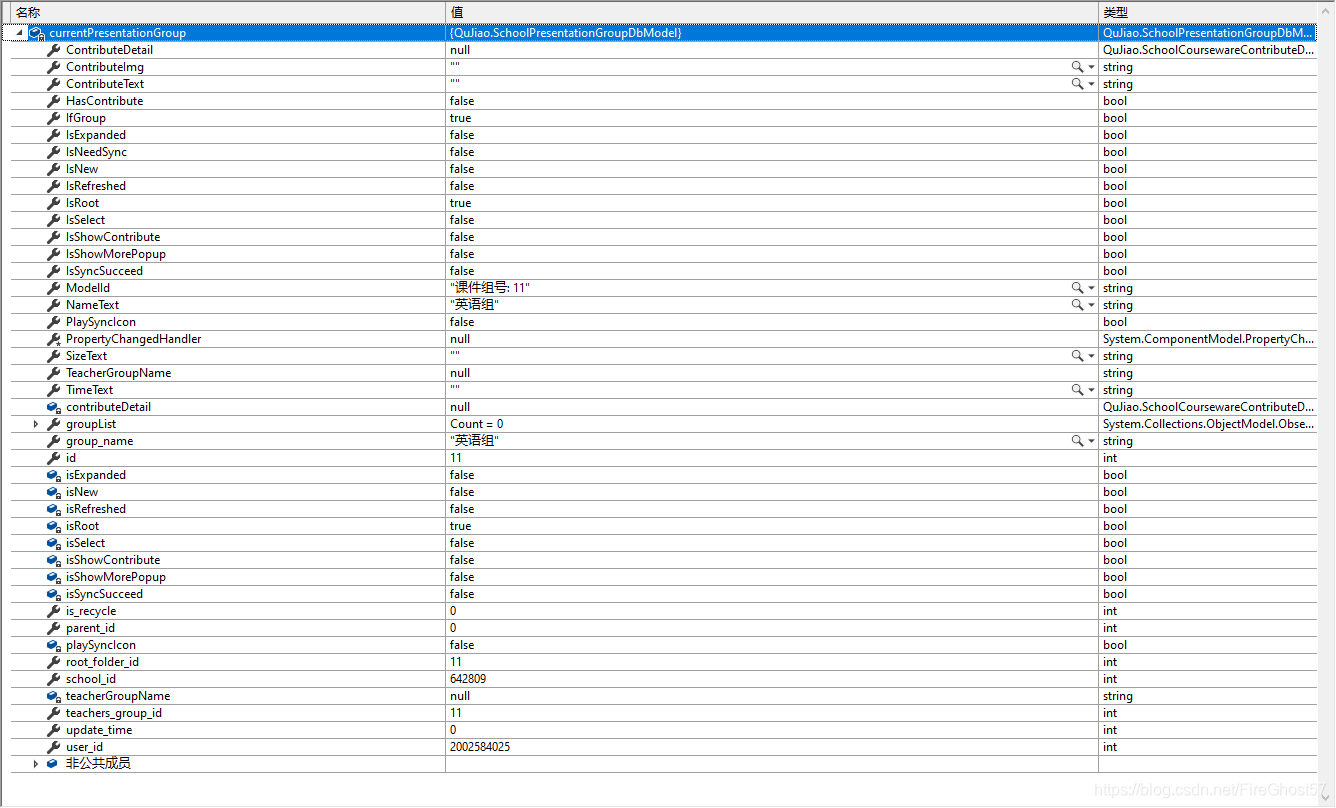The height and width of the screenshot is (808, 1336).
Task: Open text visualizer magnifier for ContributeImg
Action: (1077, 67)
